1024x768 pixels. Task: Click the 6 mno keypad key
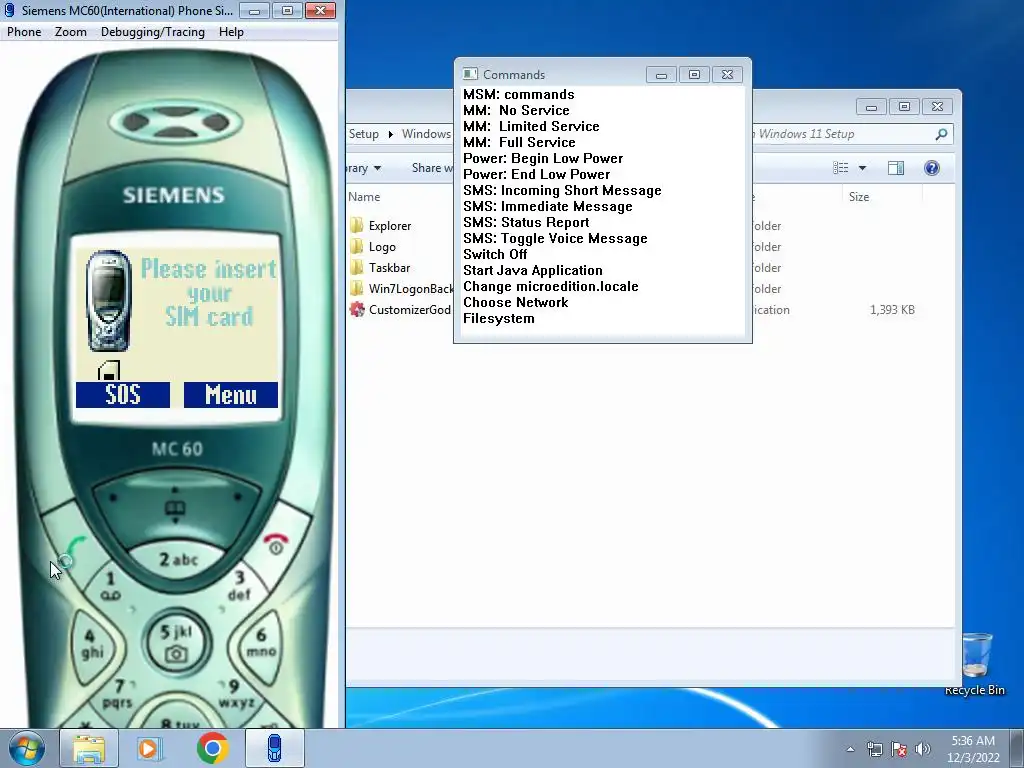click(261, 643)
